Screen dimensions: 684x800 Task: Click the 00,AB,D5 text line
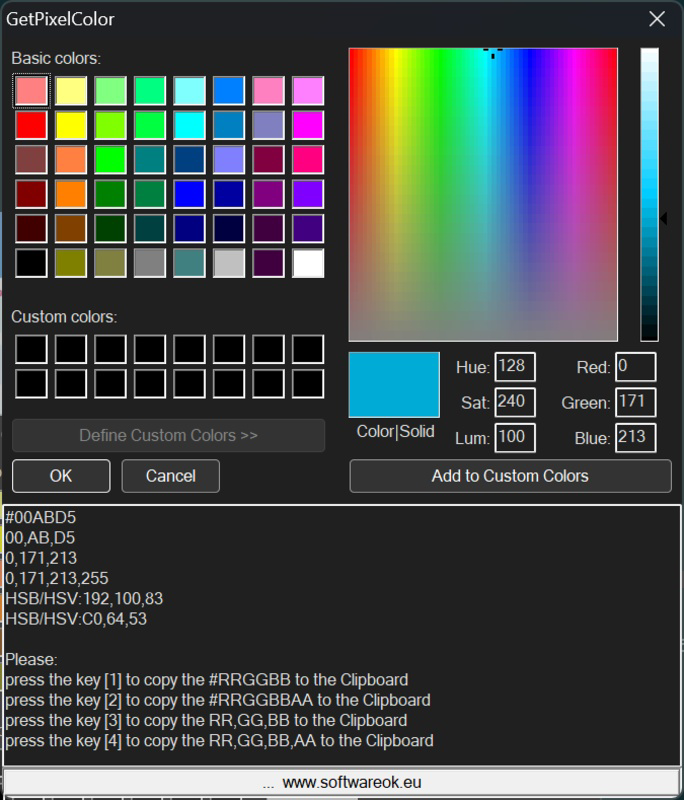pyautogui.click(x=40, y=538)
